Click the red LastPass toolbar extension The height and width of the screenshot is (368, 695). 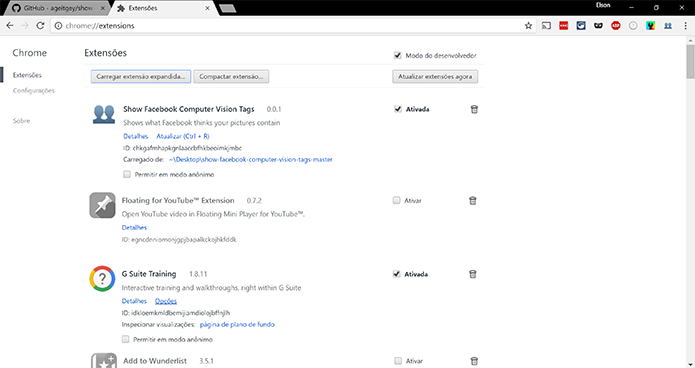(x=564, y=26)
